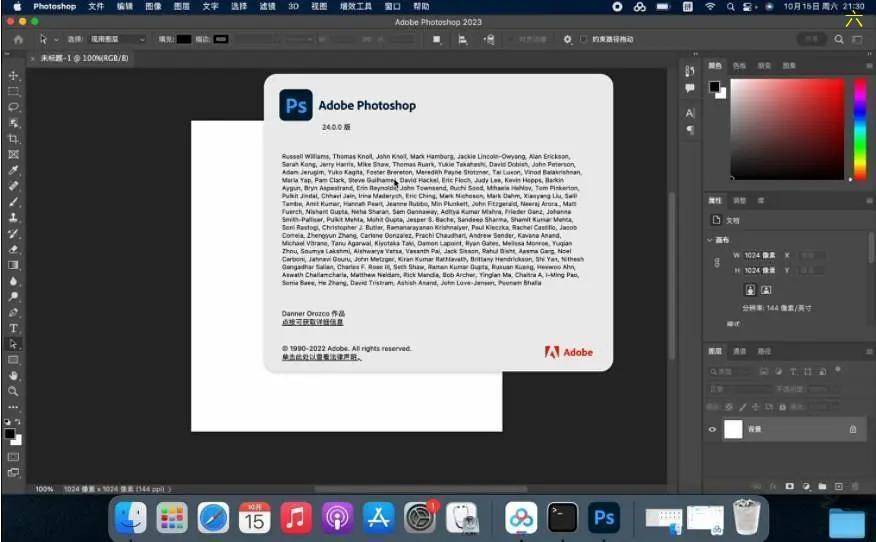Image resolution: width=876 pixels, height=542 pixels.
Task: Open the History panel icon
Action: pyautogui.click(x=690, y=71)
